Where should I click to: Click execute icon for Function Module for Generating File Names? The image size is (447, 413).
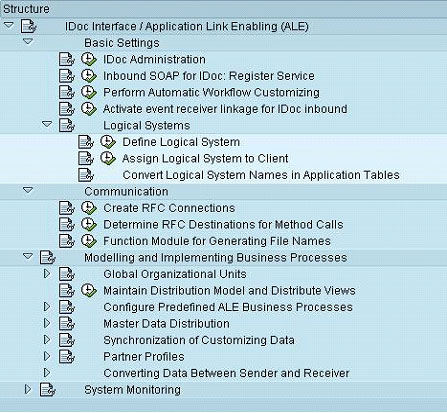(x=89, y=241)
